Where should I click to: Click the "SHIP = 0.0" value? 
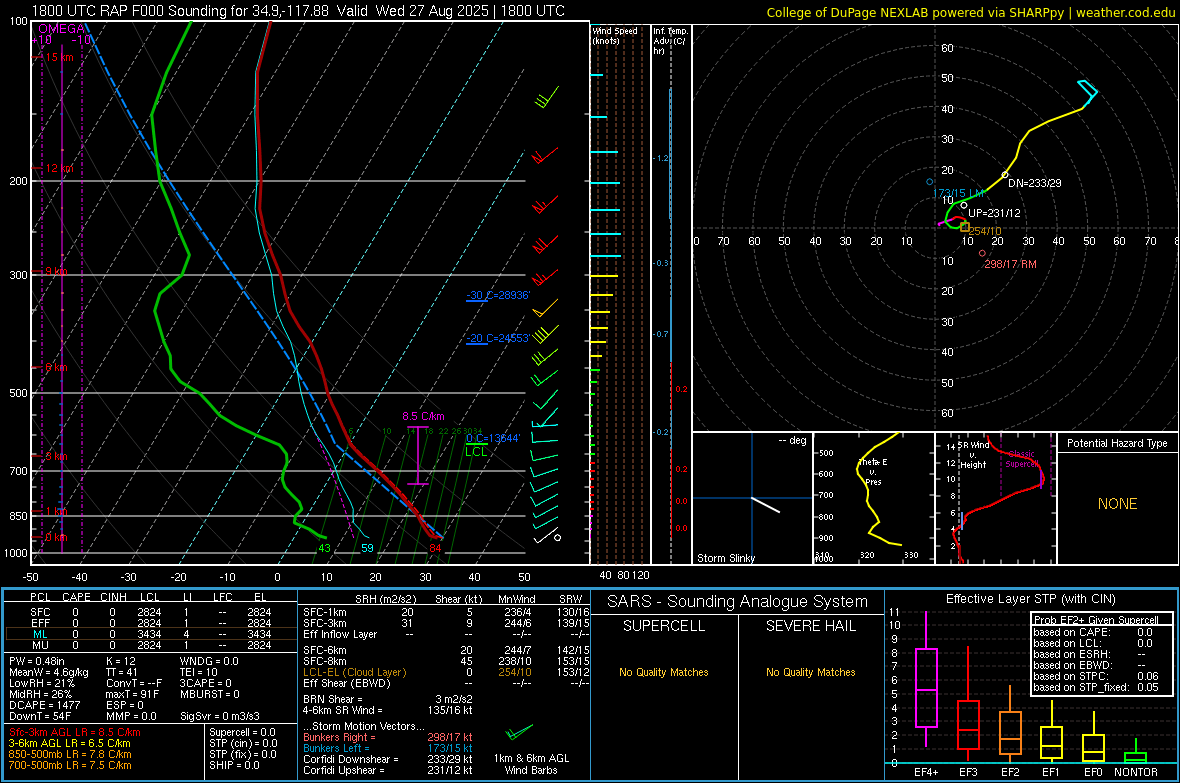tap(234, 765)
